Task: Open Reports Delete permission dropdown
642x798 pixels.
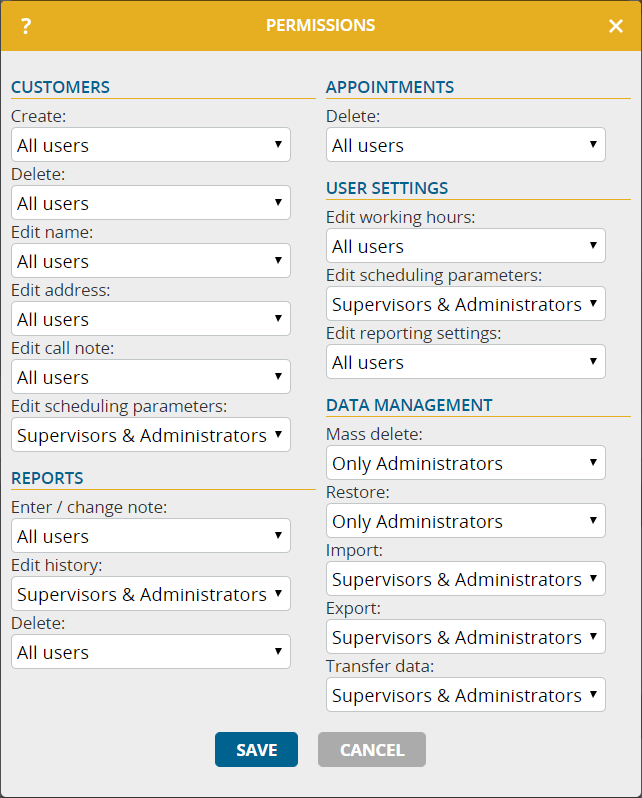Action: [x=151, y=652]
